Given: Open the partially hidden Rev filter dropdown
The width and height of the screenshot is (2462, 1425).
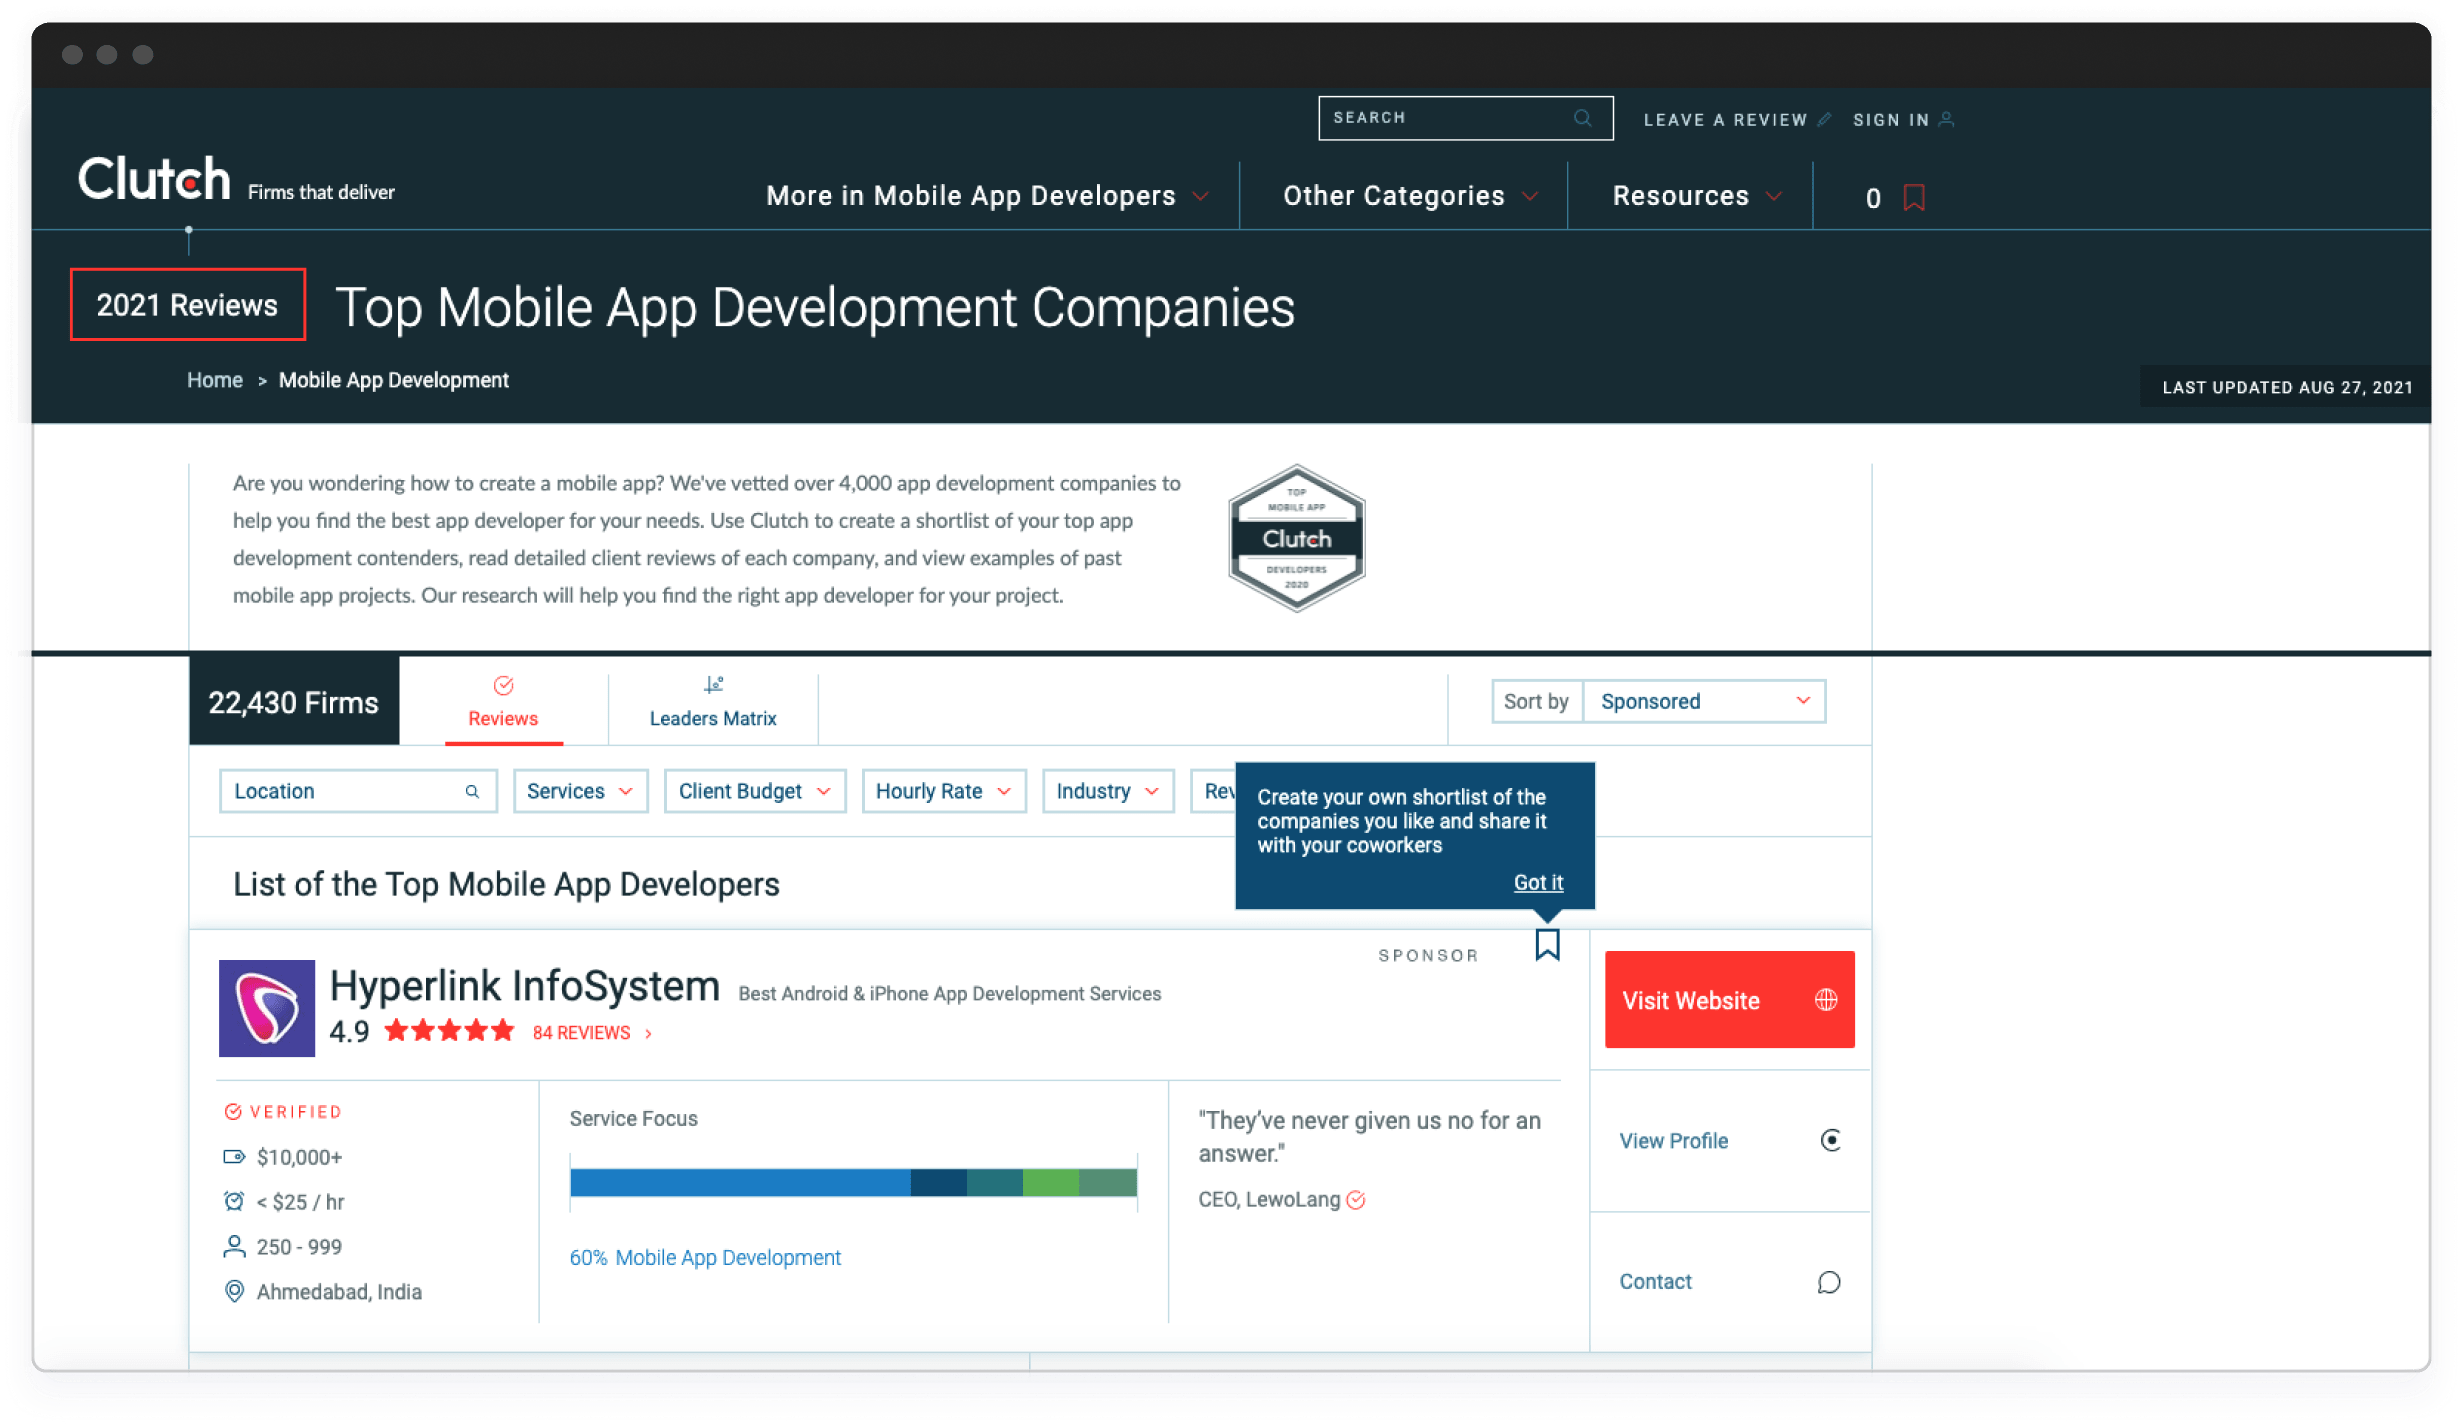Looking at the screenshot, I should (x=1214, y=791).
